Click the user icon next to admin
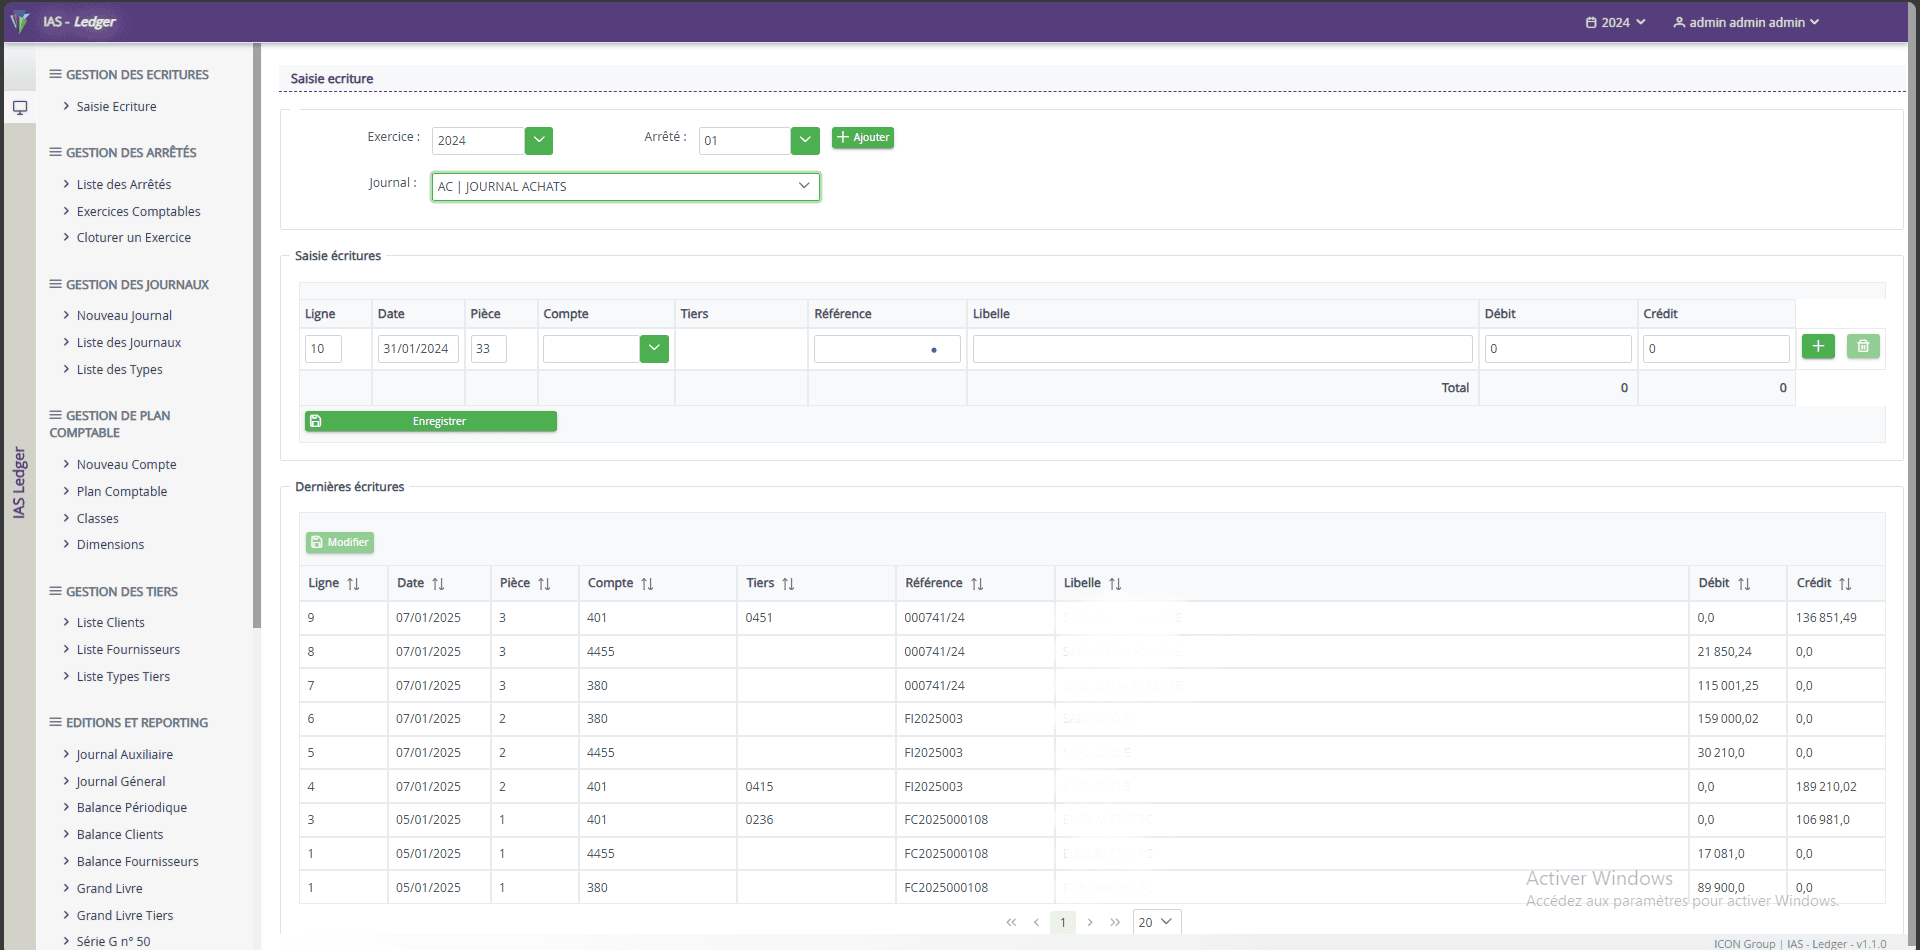This screenshot has height=950, width=1920. click(x=1677, y=22)
